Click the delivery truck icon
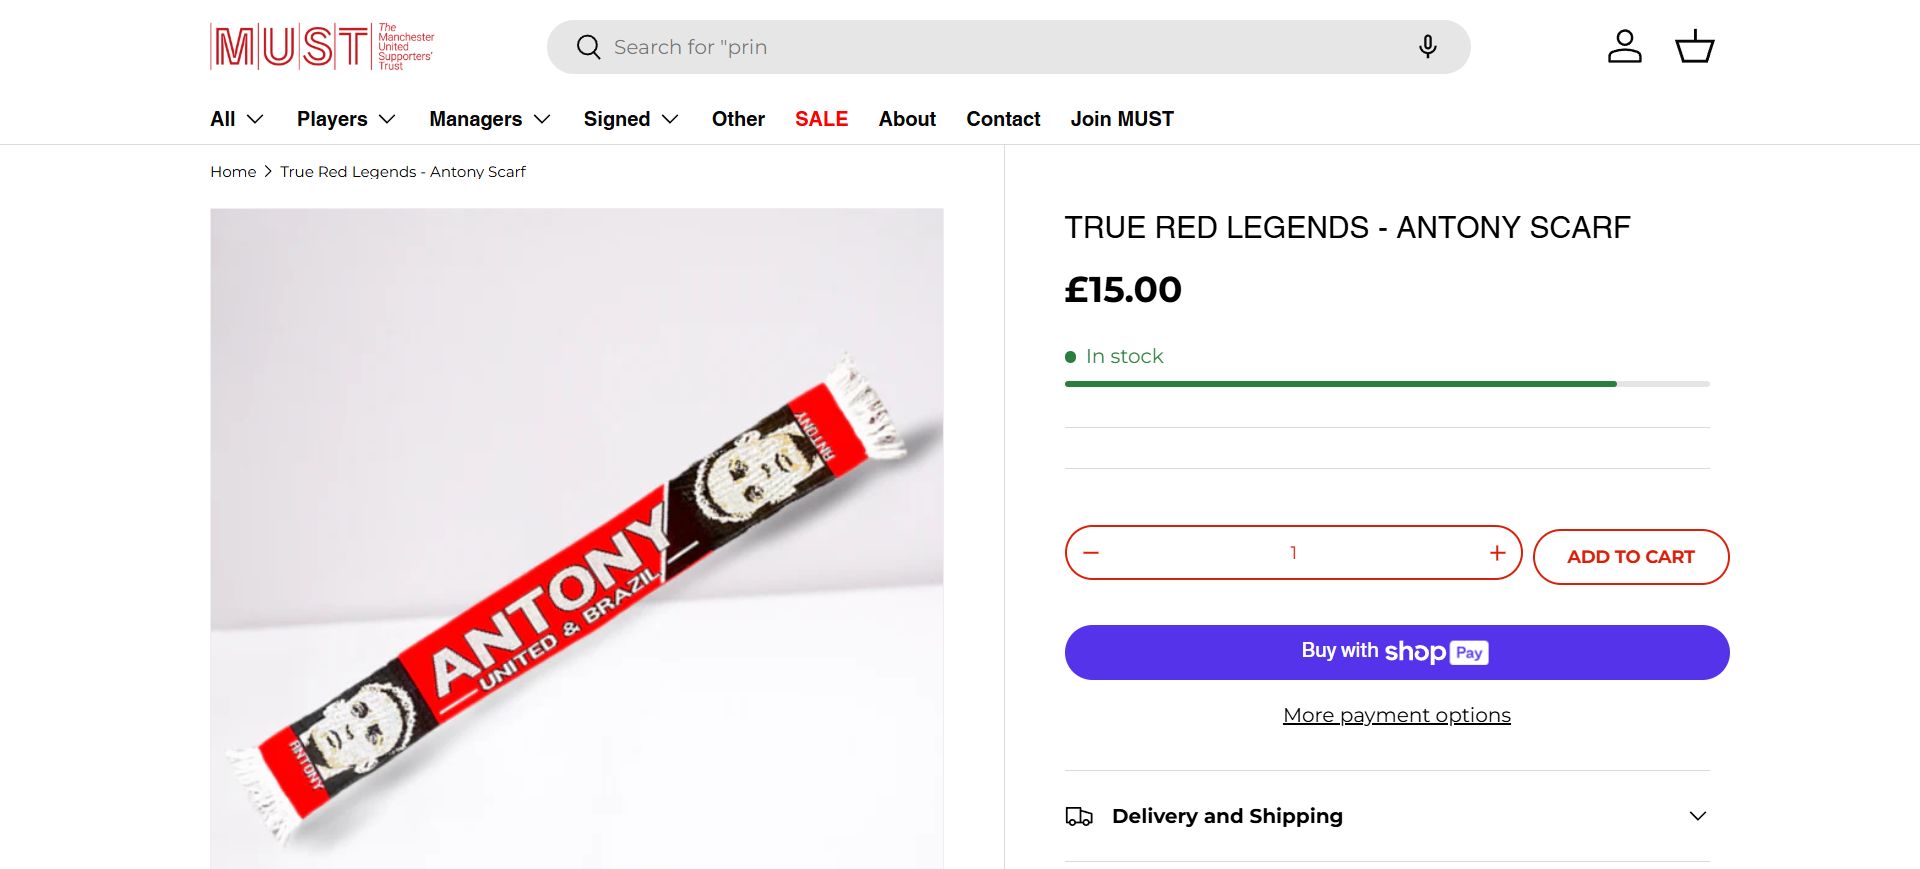This screenshot has height=869, width=1920. click(x=1079, y=816)
